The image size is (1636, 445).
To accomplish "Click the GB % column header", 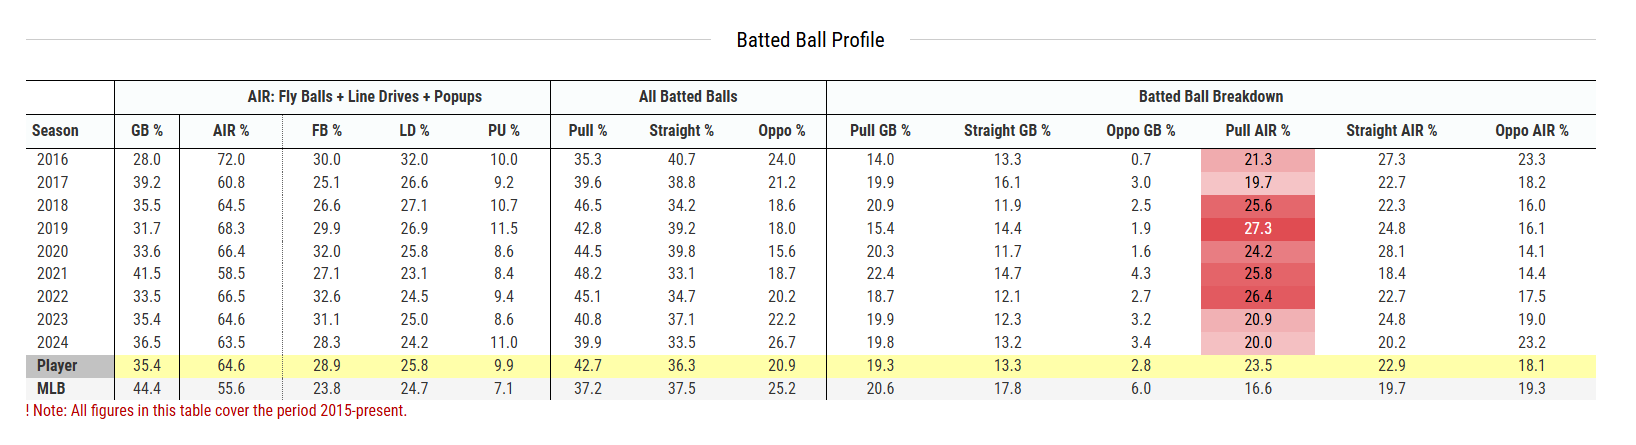I will point(147,131).
